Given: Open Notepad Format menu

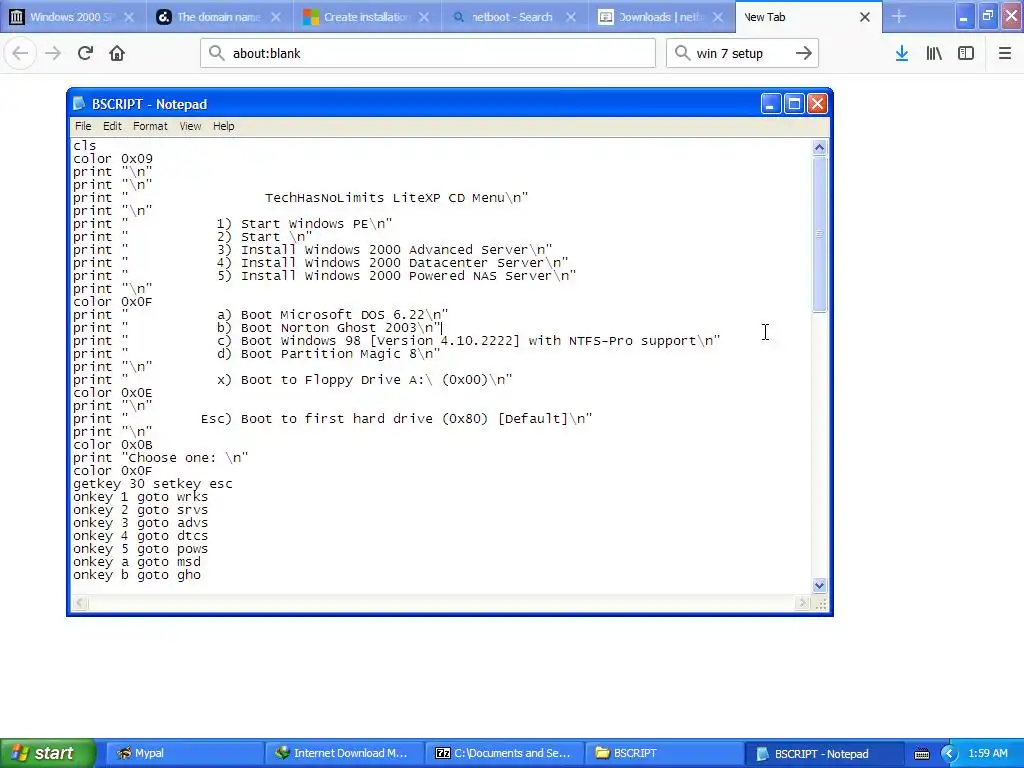Looking at the screenshot, I should click(x=150, y=126).
